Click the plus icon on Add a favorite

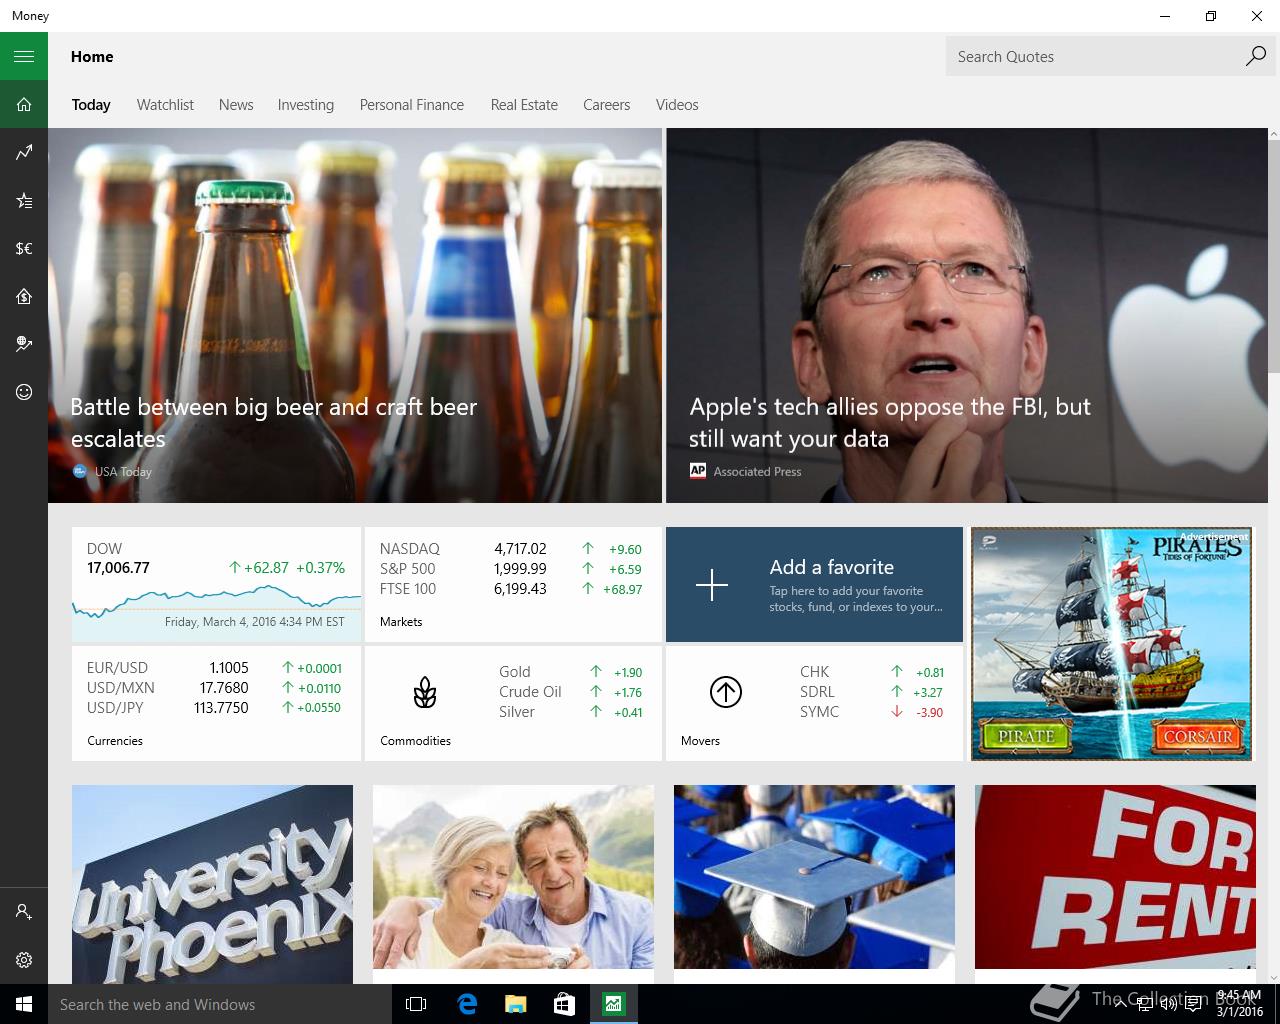click(712, 584)
